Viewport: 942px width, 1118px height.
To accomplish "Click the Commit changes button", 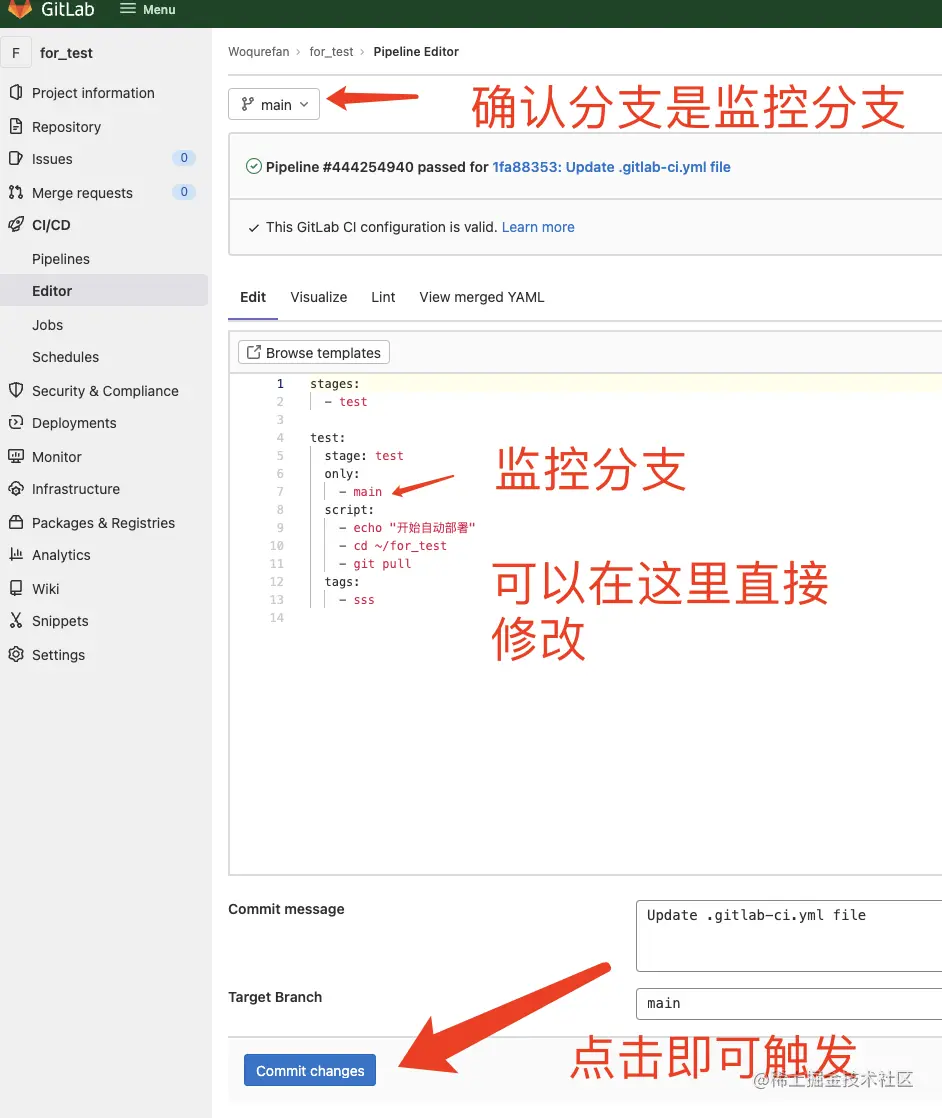I will tap(309, 1070).
